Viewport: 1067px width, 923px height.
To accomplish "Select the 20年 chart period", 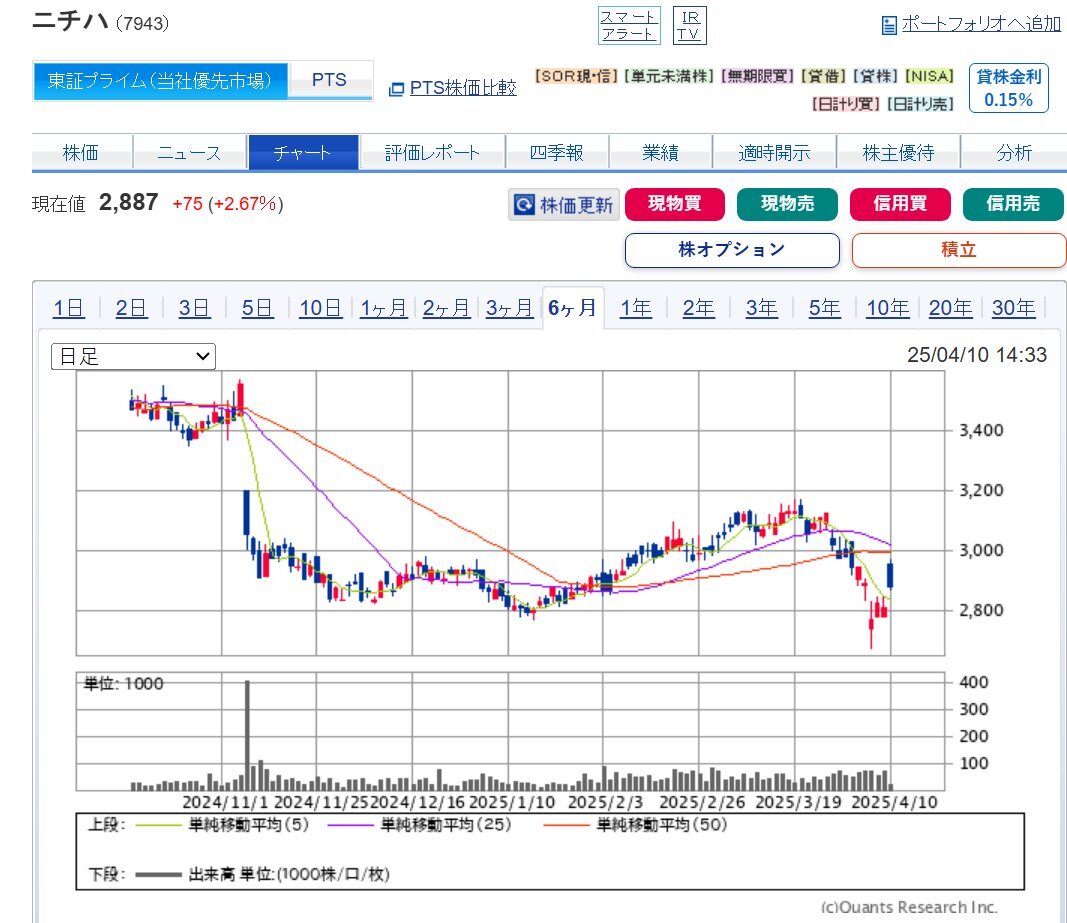I will click(951, 308).
